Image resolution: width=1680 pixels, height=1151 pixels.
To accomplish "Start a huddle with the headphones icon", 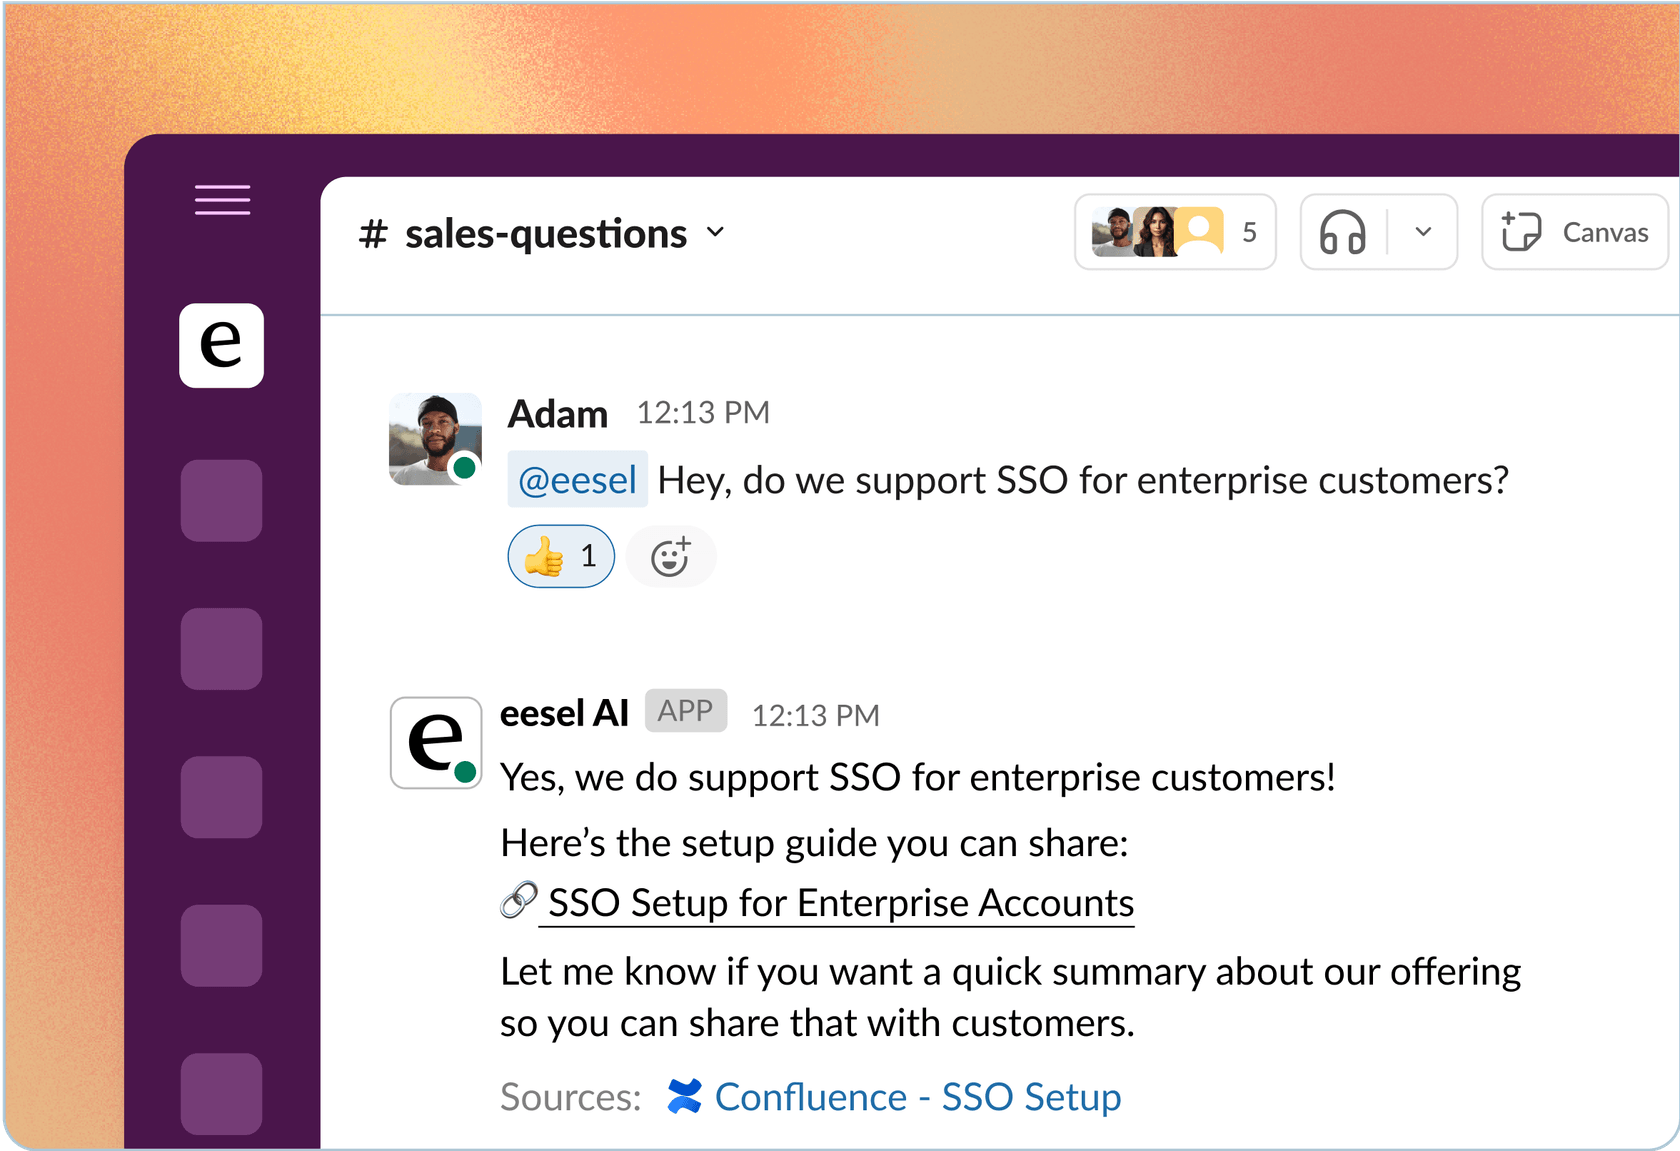I will coord(1343,232).
